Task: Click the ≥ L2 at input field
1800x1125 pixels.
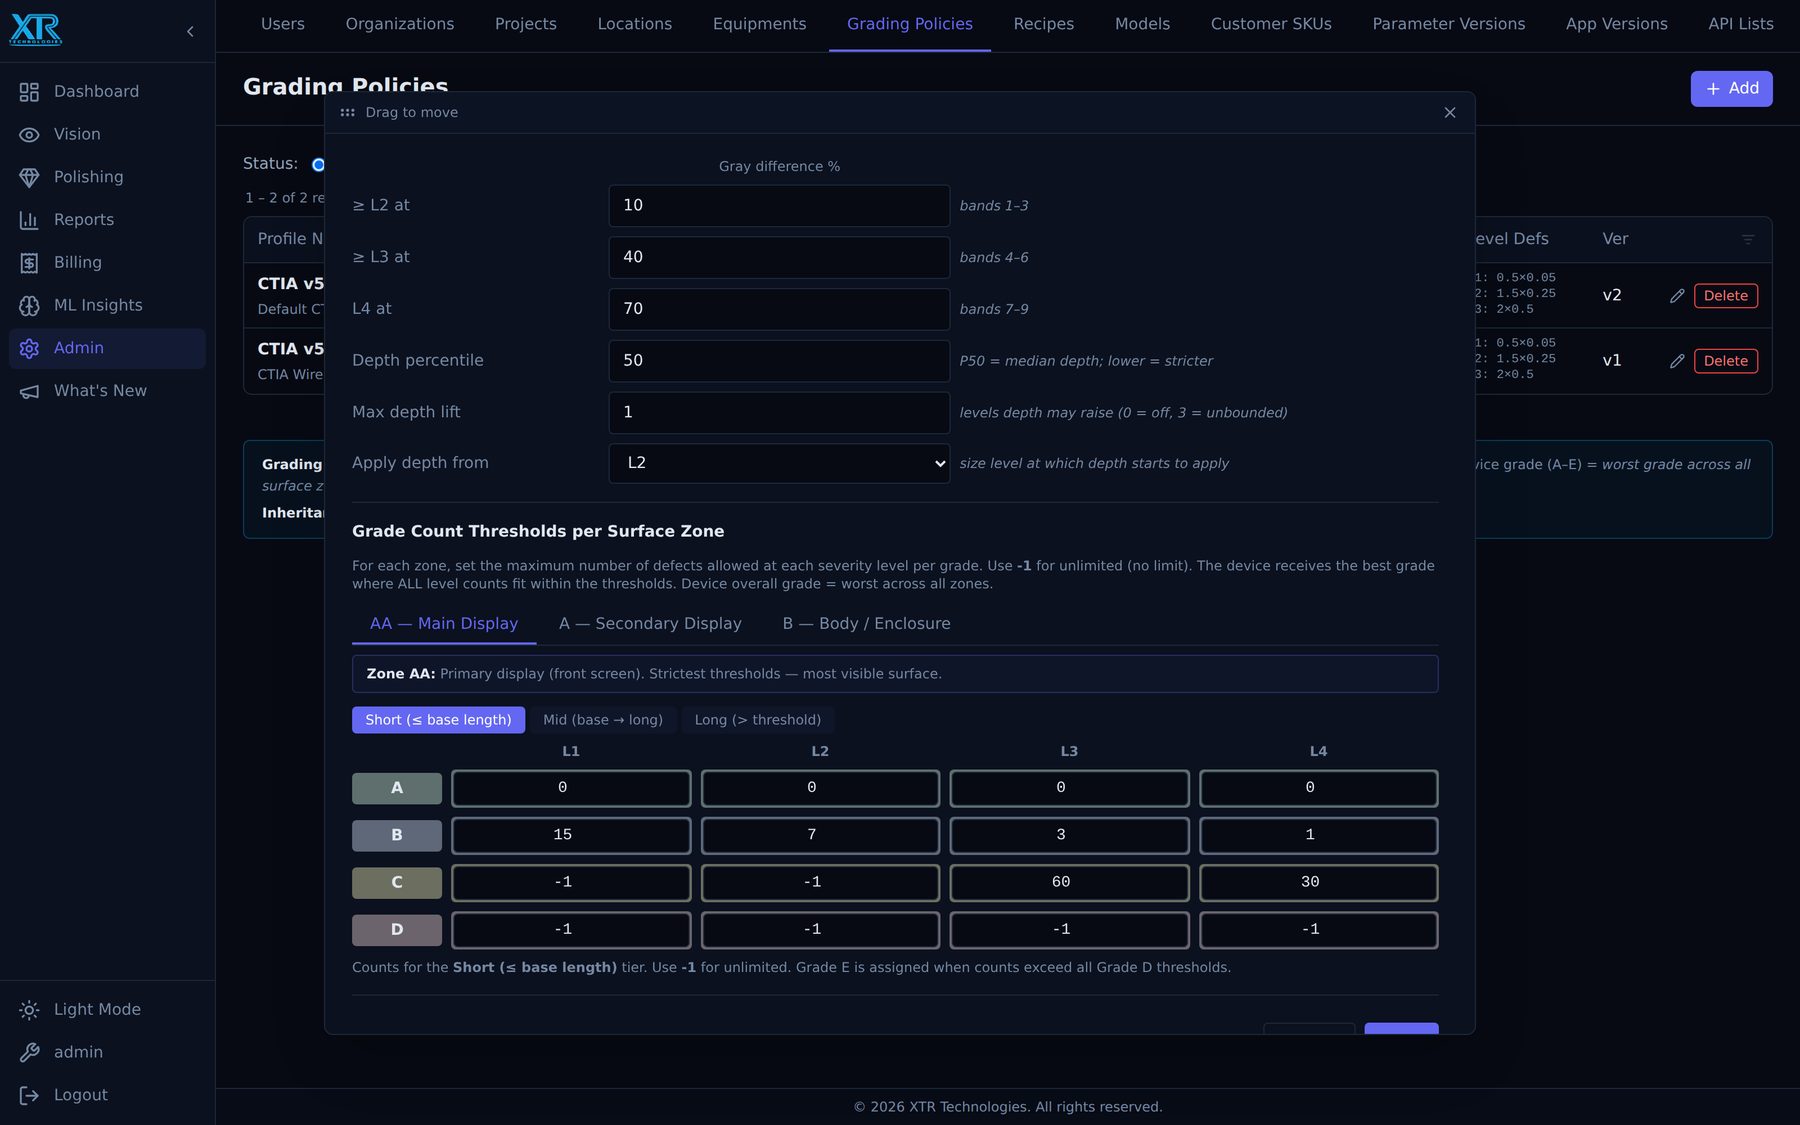Action: (779, 206)
